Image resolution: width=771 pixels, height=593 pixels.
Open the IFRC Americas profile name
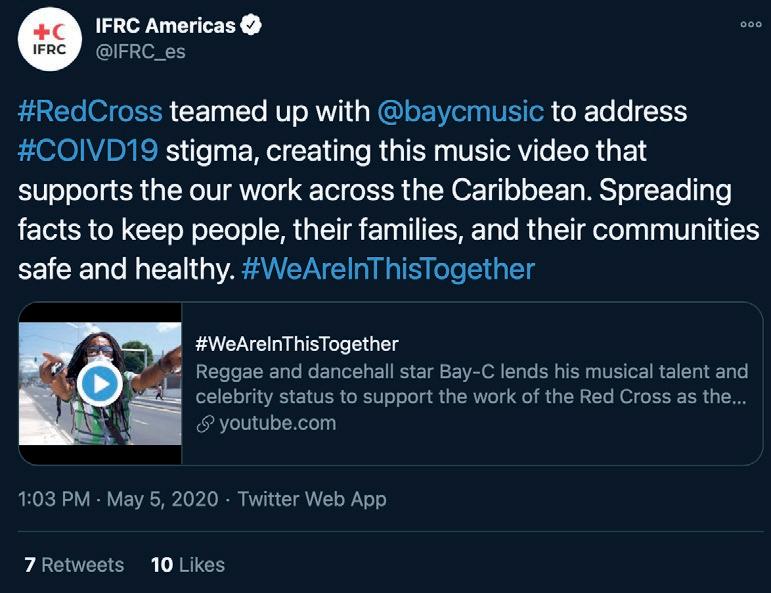point(165,26)
